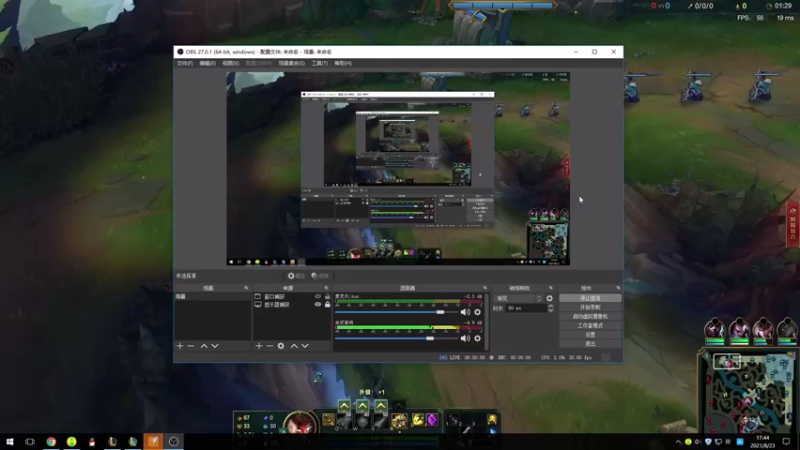This screenshot has height=450, width=800.
Task: Open Windows Start menu
Action: click(10, 442)
